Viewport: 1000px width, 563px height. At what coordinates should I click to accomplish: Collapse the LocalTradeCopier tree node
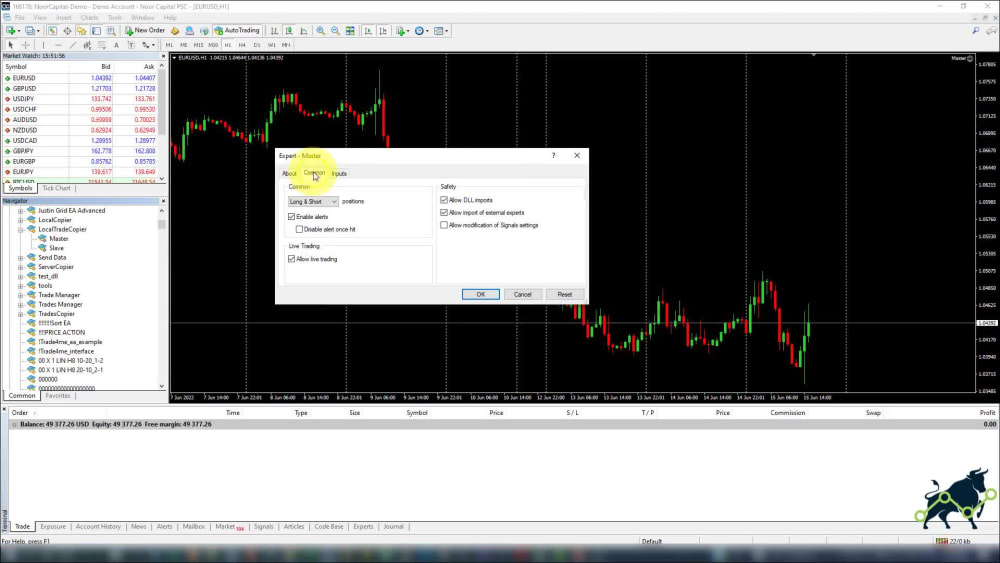tap(20, 230)
